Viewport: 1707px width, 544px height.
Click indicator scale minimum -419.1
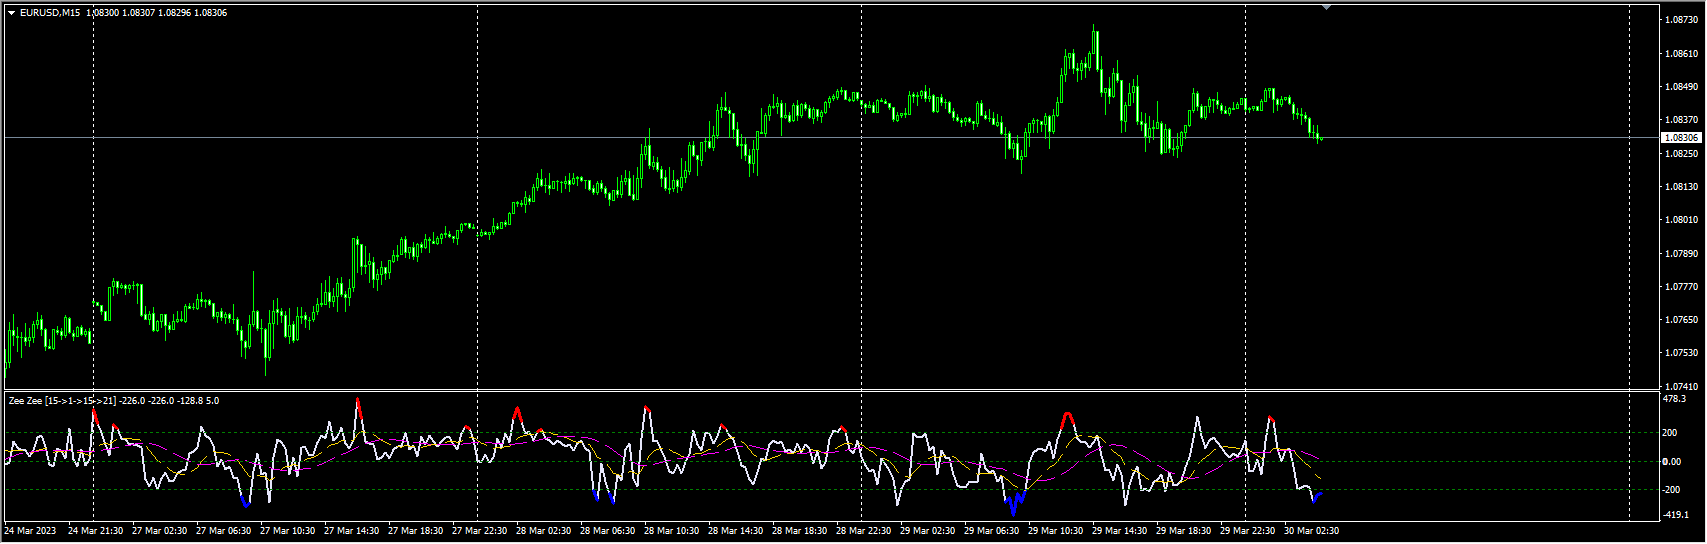tap(1675, 514)
